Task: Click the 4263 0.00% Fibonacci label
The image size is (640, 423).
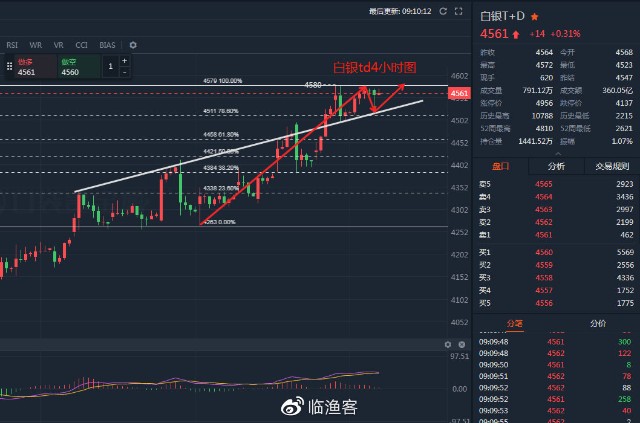Action: point(219,222)
